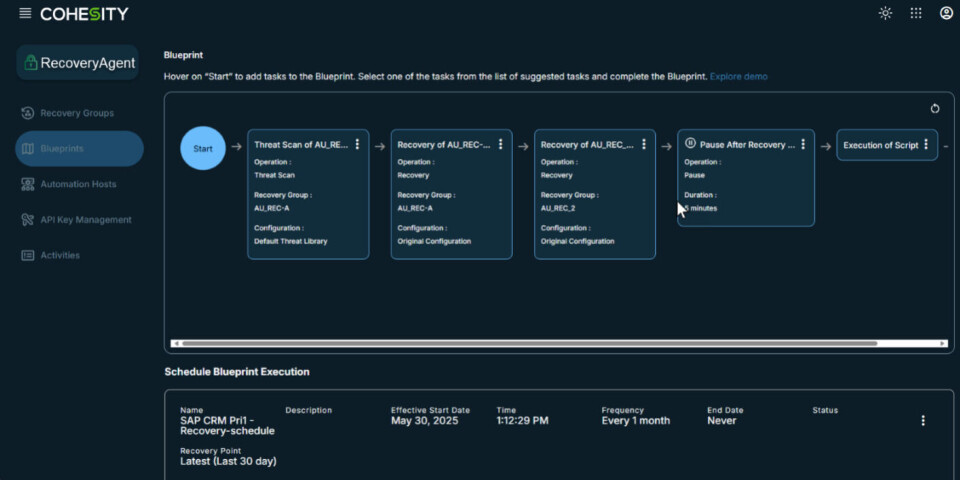Click the Start node in blueprint
Viewport: 960px width, 480px height.
click(203, 149)
